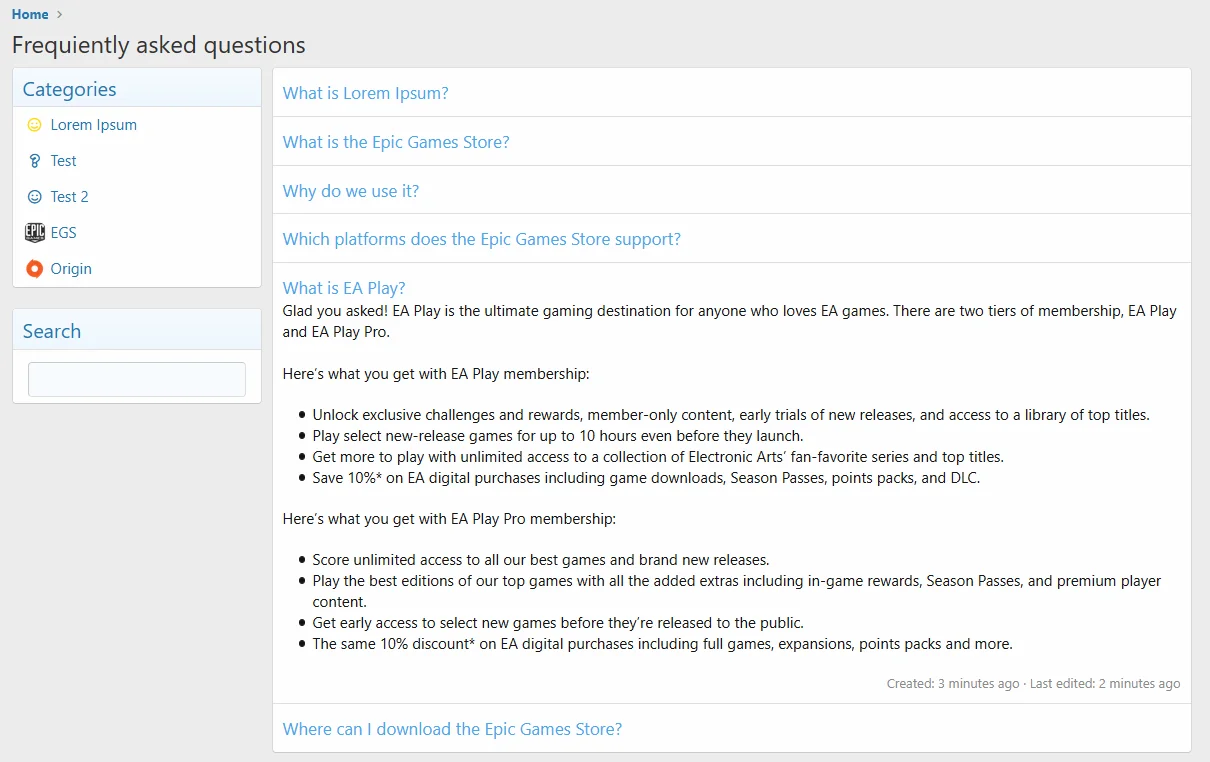
Task: Go to Home via the breadcrumb link
Action: 30,14
